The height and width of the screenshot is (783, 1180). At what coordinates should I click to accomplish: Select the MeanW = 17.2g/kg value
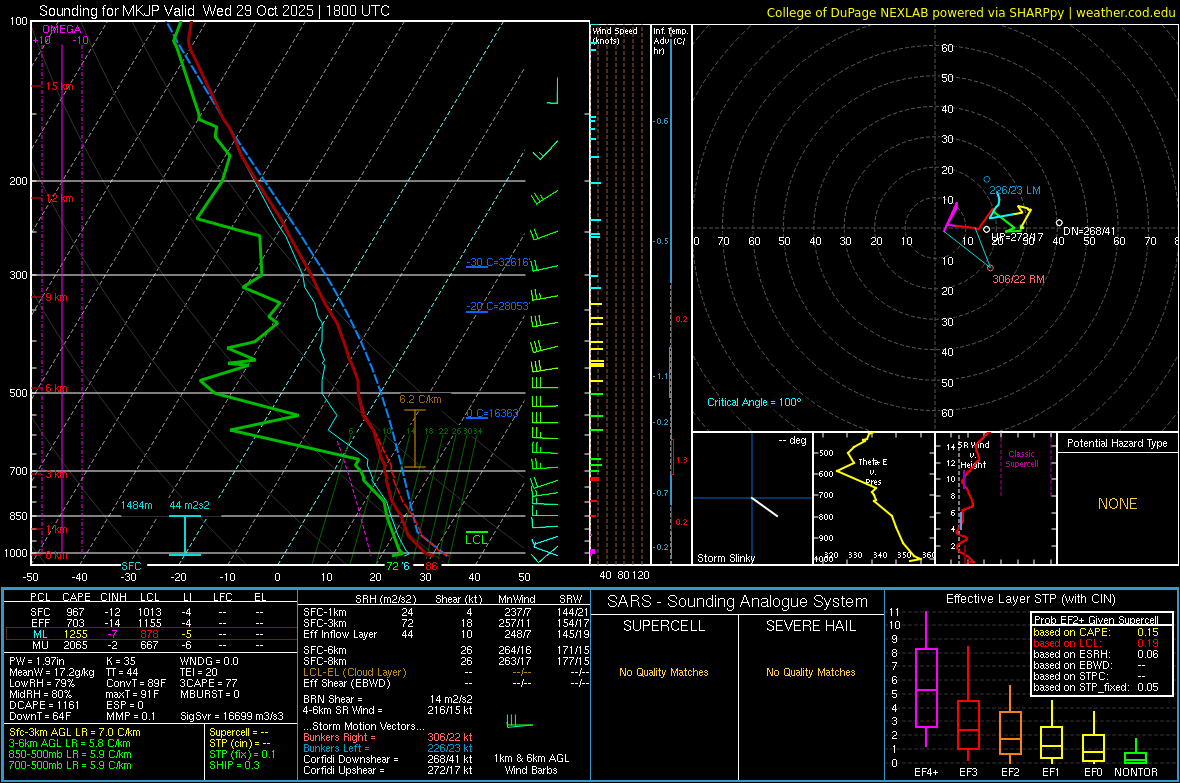[x=52, y=672]
